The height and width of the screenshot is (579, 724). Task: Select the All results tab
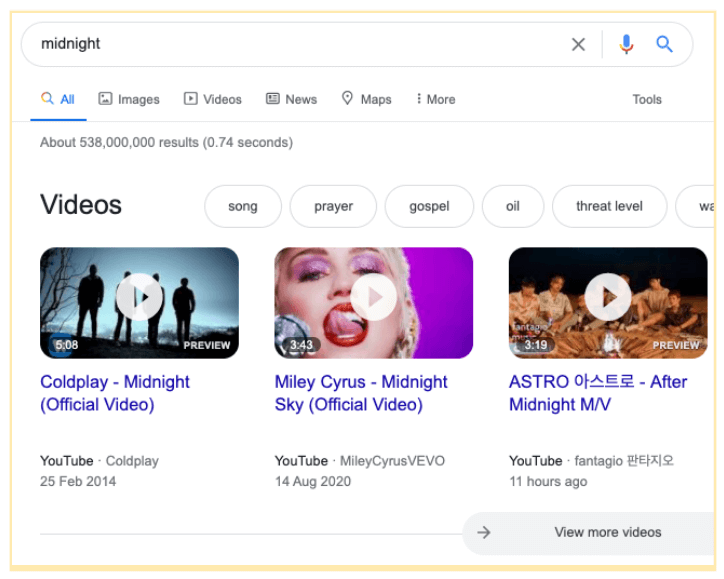(x=58, y=99)
